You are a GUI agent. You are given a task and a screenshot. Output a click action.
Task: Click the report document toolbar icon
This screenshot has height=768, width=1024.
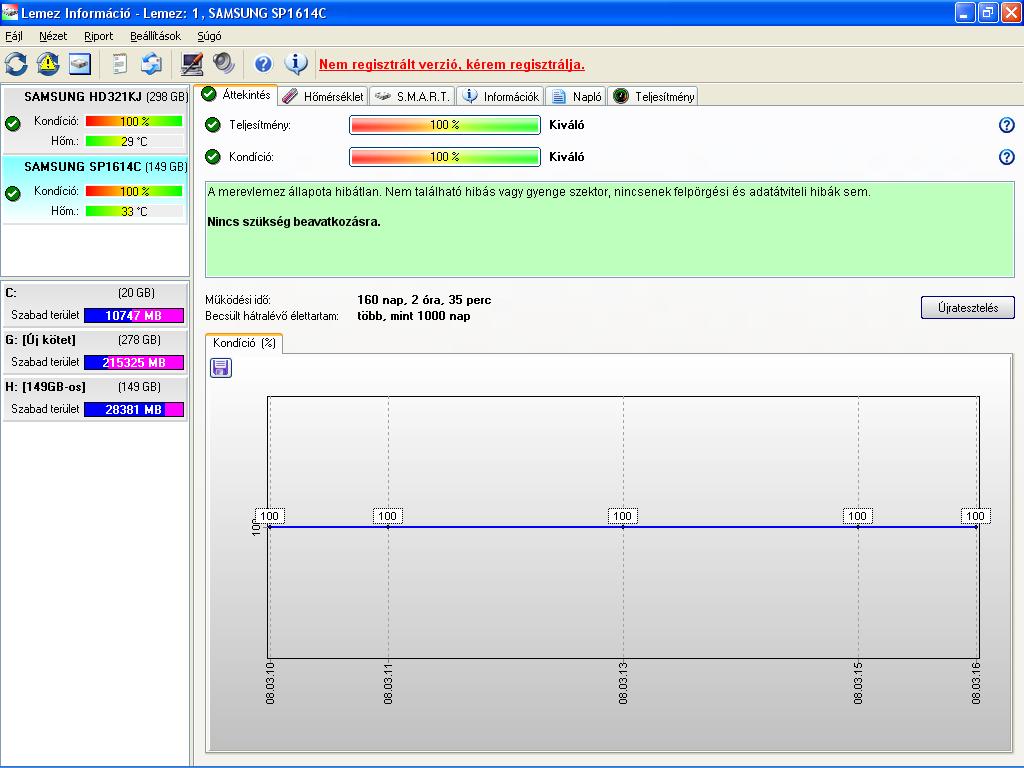coord(119,63)
